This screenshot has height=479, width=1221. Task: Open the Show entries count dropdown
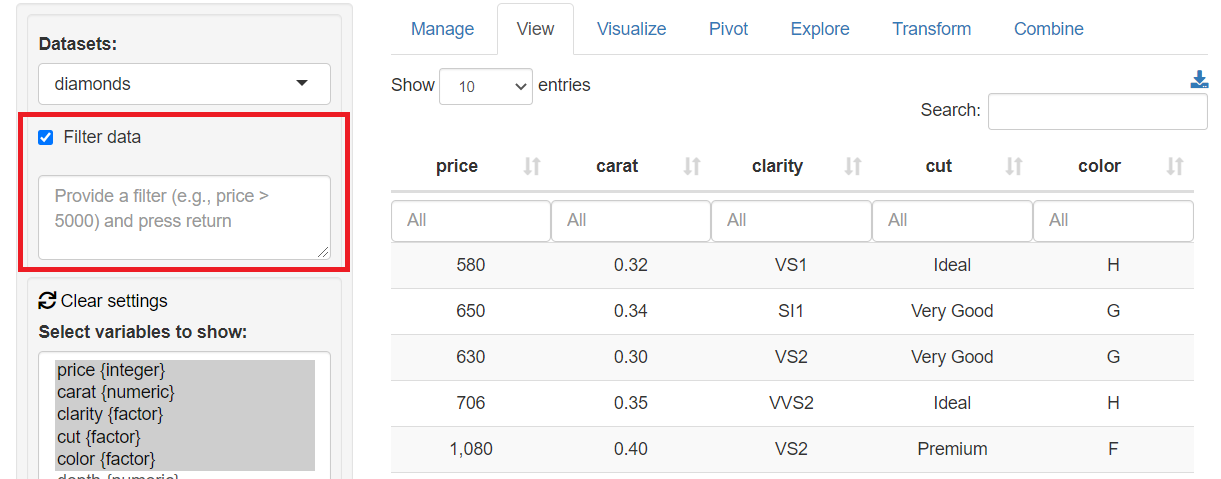coord(486,87)
